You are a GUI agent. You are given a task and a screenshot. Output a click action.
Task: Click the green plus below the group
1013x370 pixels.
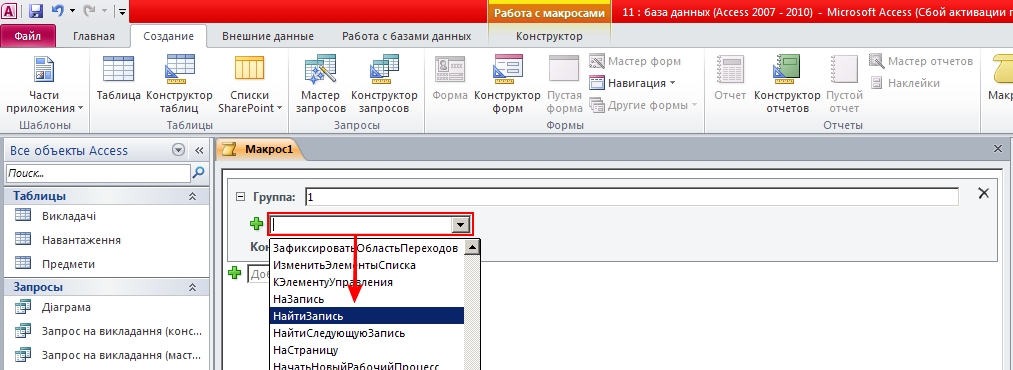[235, 273]
